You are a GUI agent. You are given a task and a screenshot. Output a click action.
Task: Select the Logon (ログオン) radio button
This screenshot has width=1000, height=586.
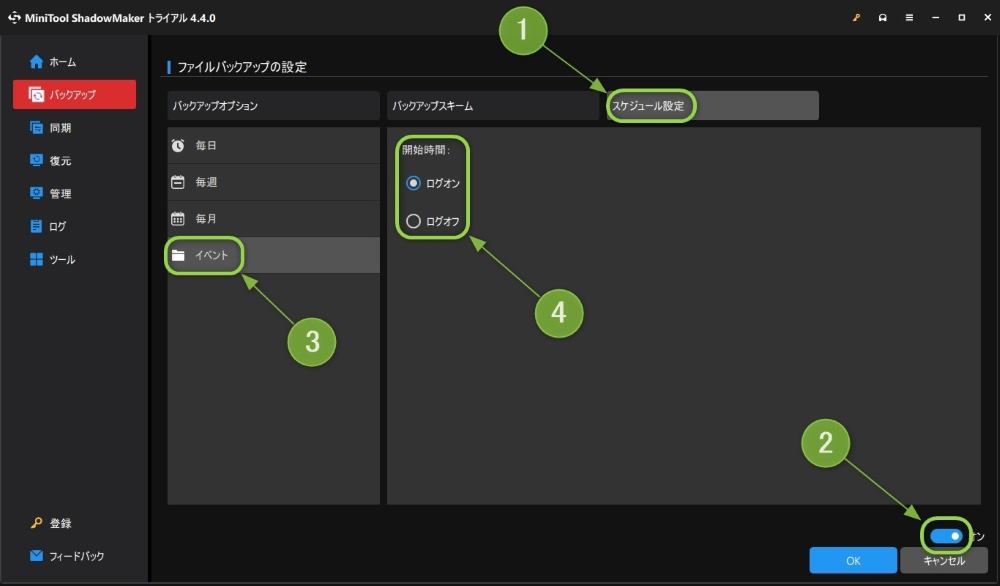(x=413, y=184)
